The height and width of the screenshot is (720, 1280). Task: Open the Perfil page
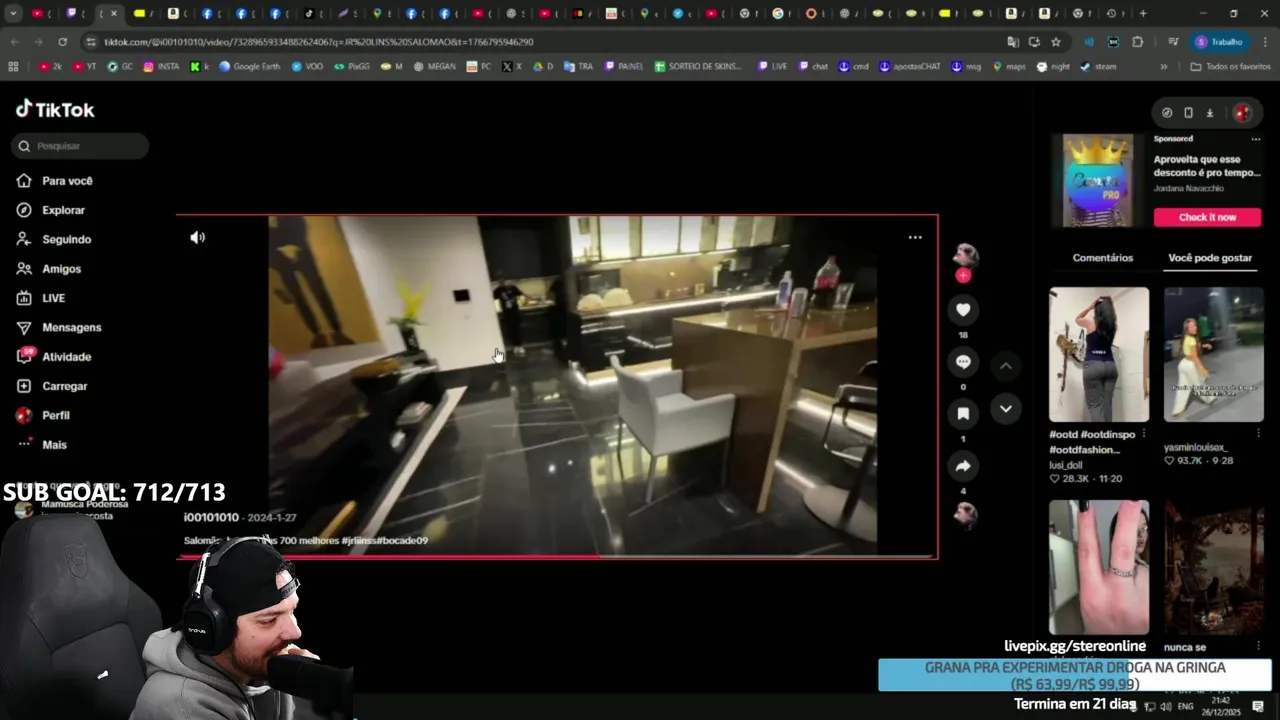pyautogui.click(x=56, y=415)
